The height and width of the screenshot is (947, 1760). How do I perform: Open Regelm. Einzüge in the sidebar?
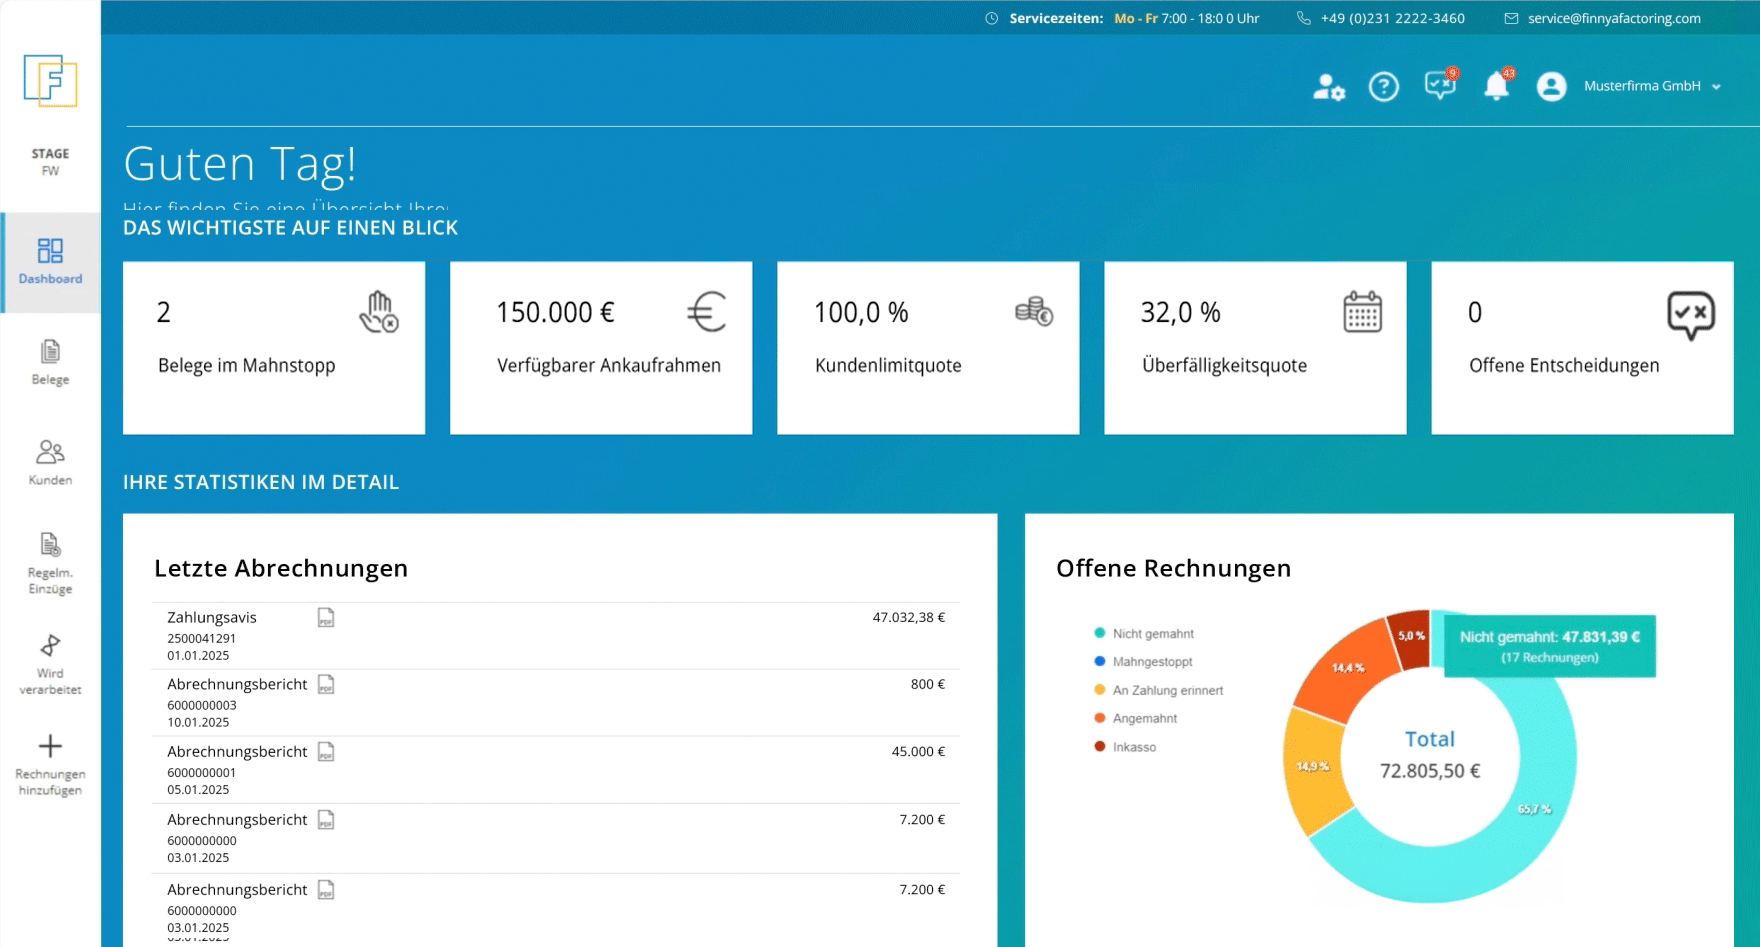point(50,564)
